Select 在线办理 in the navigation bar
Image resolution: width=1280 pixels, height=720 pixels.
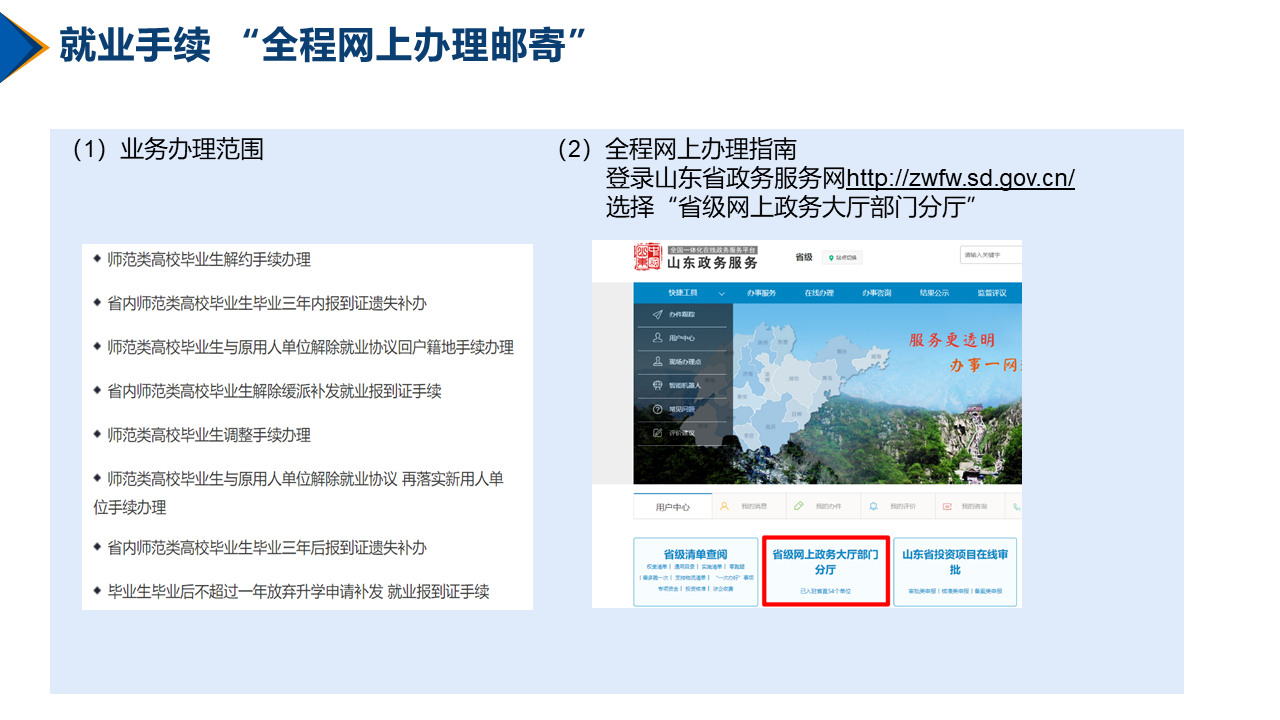click(819, 292)
